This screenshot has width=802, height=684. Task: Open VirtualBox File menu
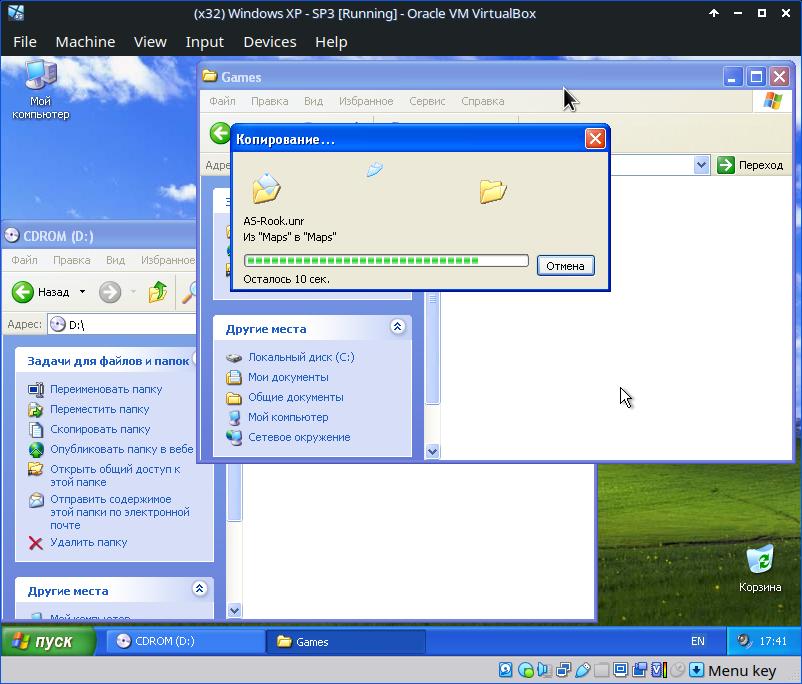coord(25,41)
